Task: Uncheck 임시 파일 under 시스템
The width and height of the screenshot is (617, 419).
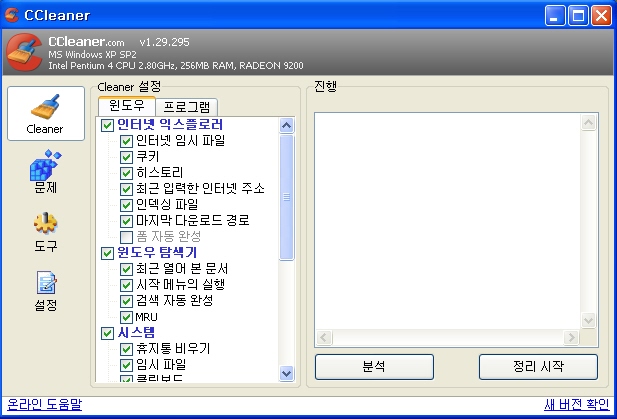Action: coord(126,365)
